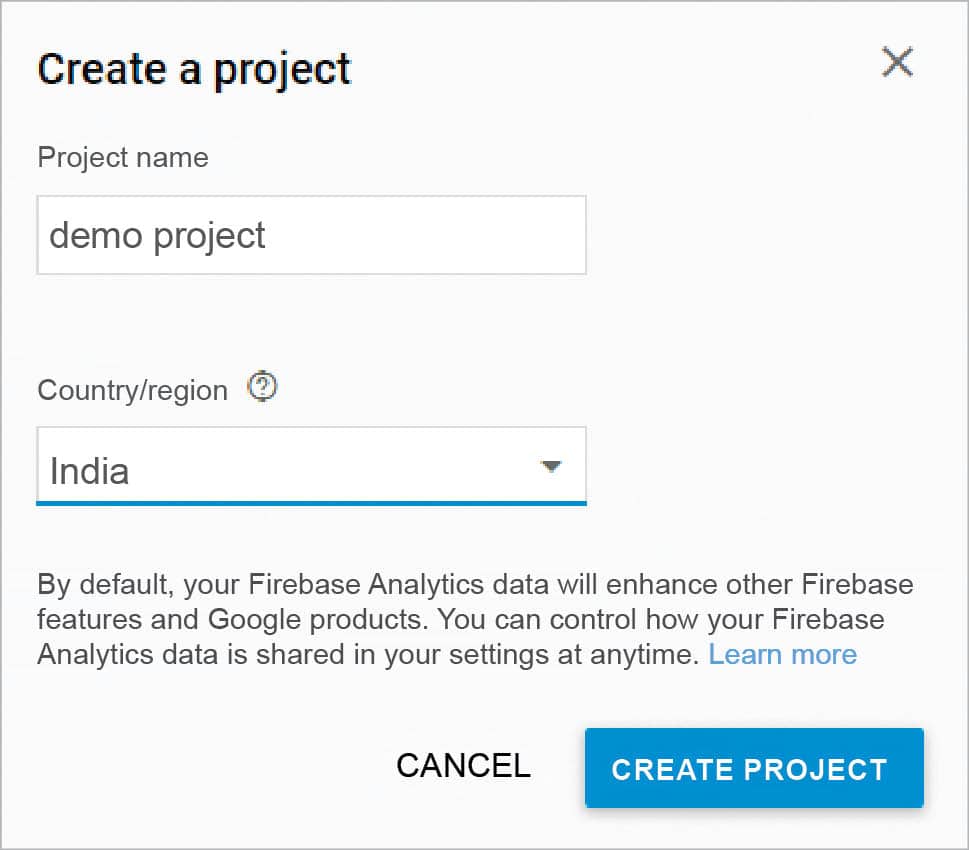Screen dimensions: 969x850
Task: Place cursor at end of 'demo project' textbox
Action: point(420,236)
